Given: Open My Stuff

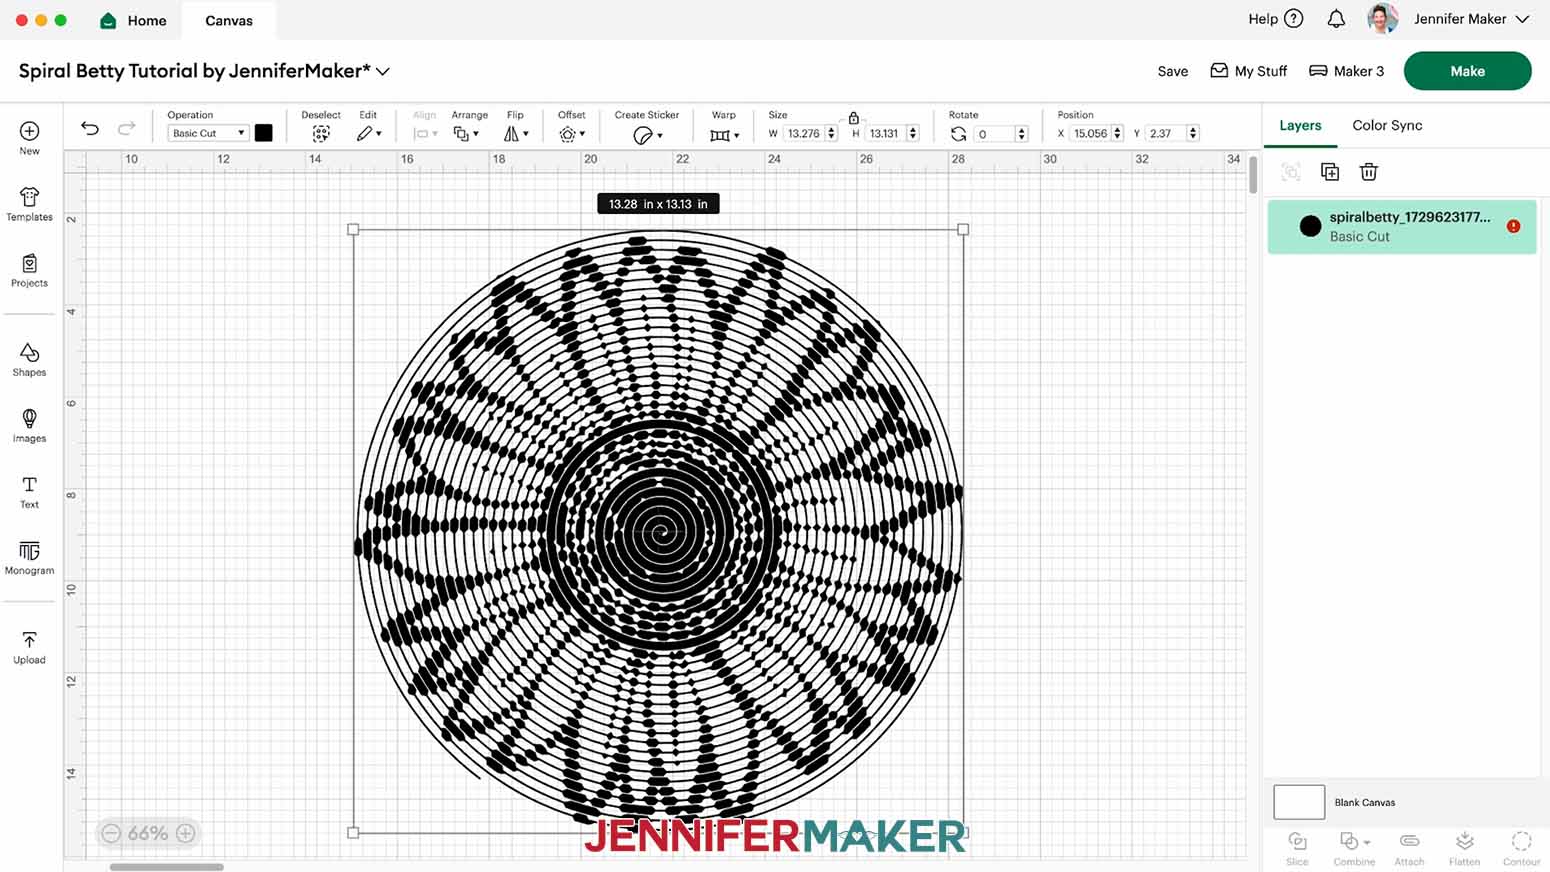Looking at the screenshot, I should pyautogui.click(x=1248, y=71).
